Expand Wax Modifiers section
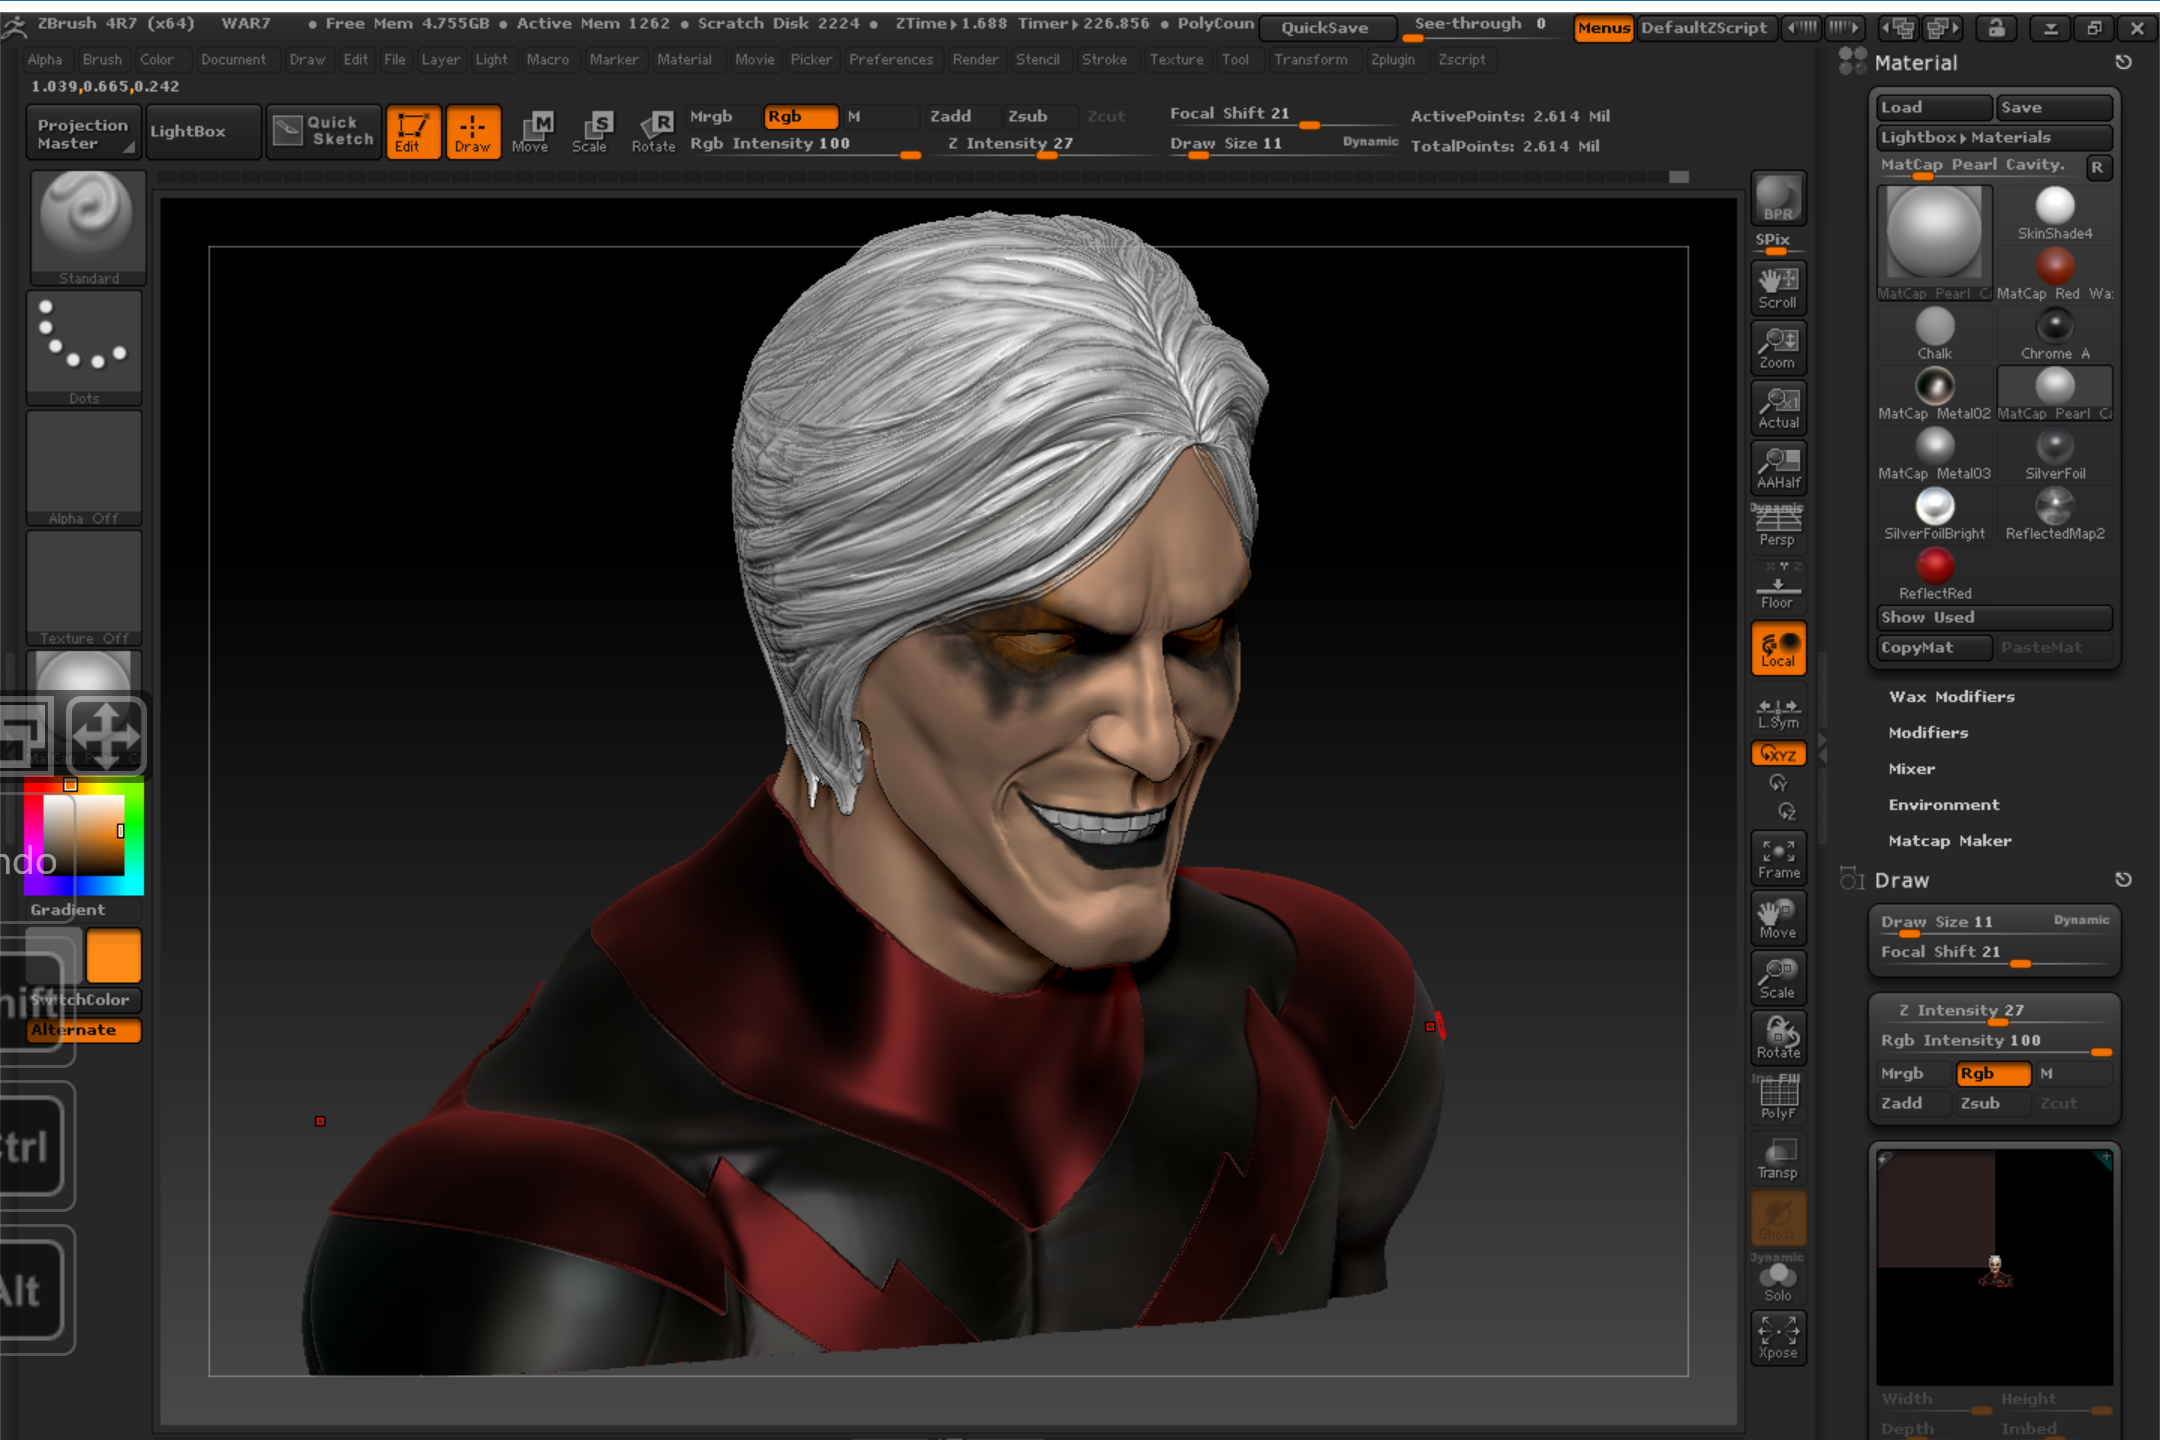The width and height of the screenshot is (2160, 1440). tap(1951, 697)
